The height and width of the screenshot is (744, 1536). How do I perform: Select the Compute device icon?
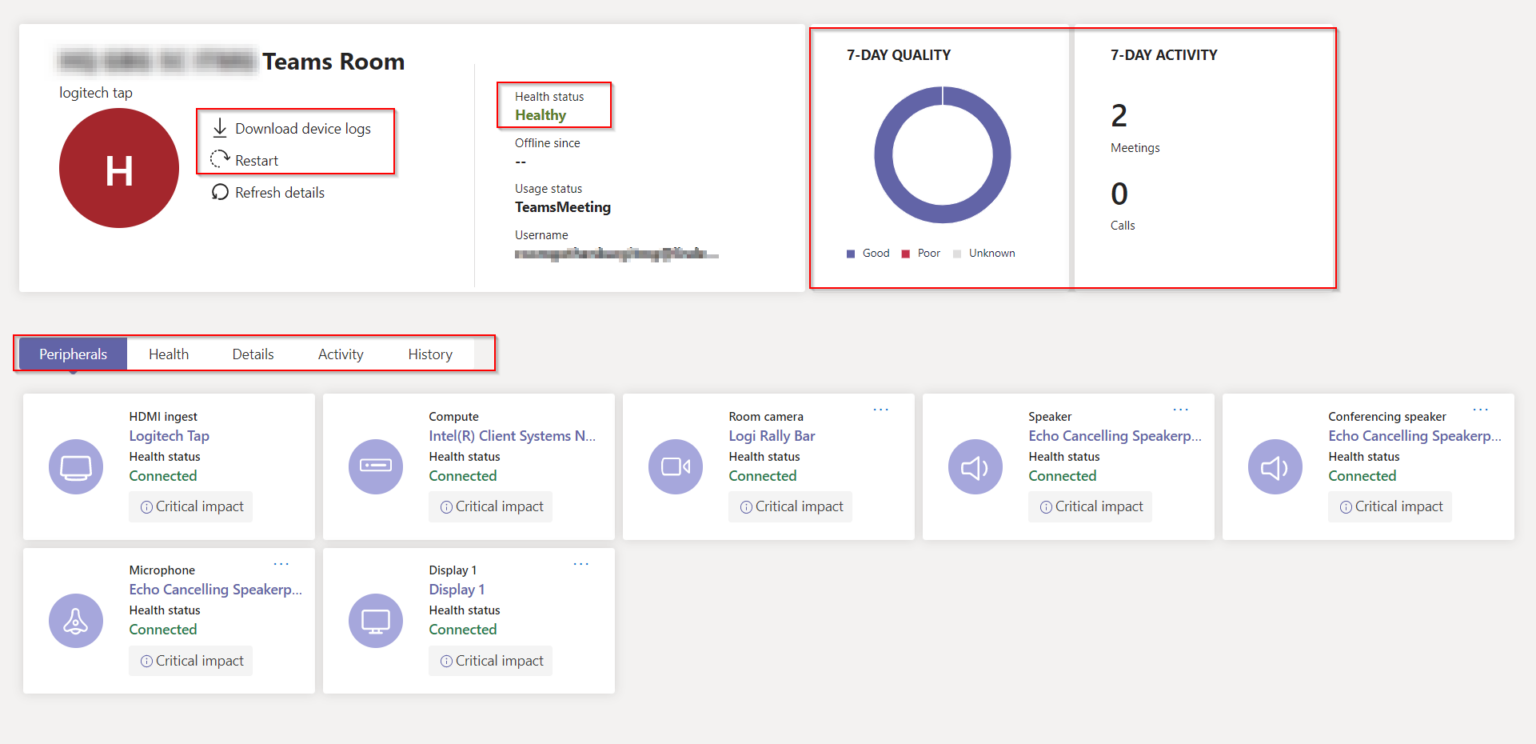[x=376, y=466]
